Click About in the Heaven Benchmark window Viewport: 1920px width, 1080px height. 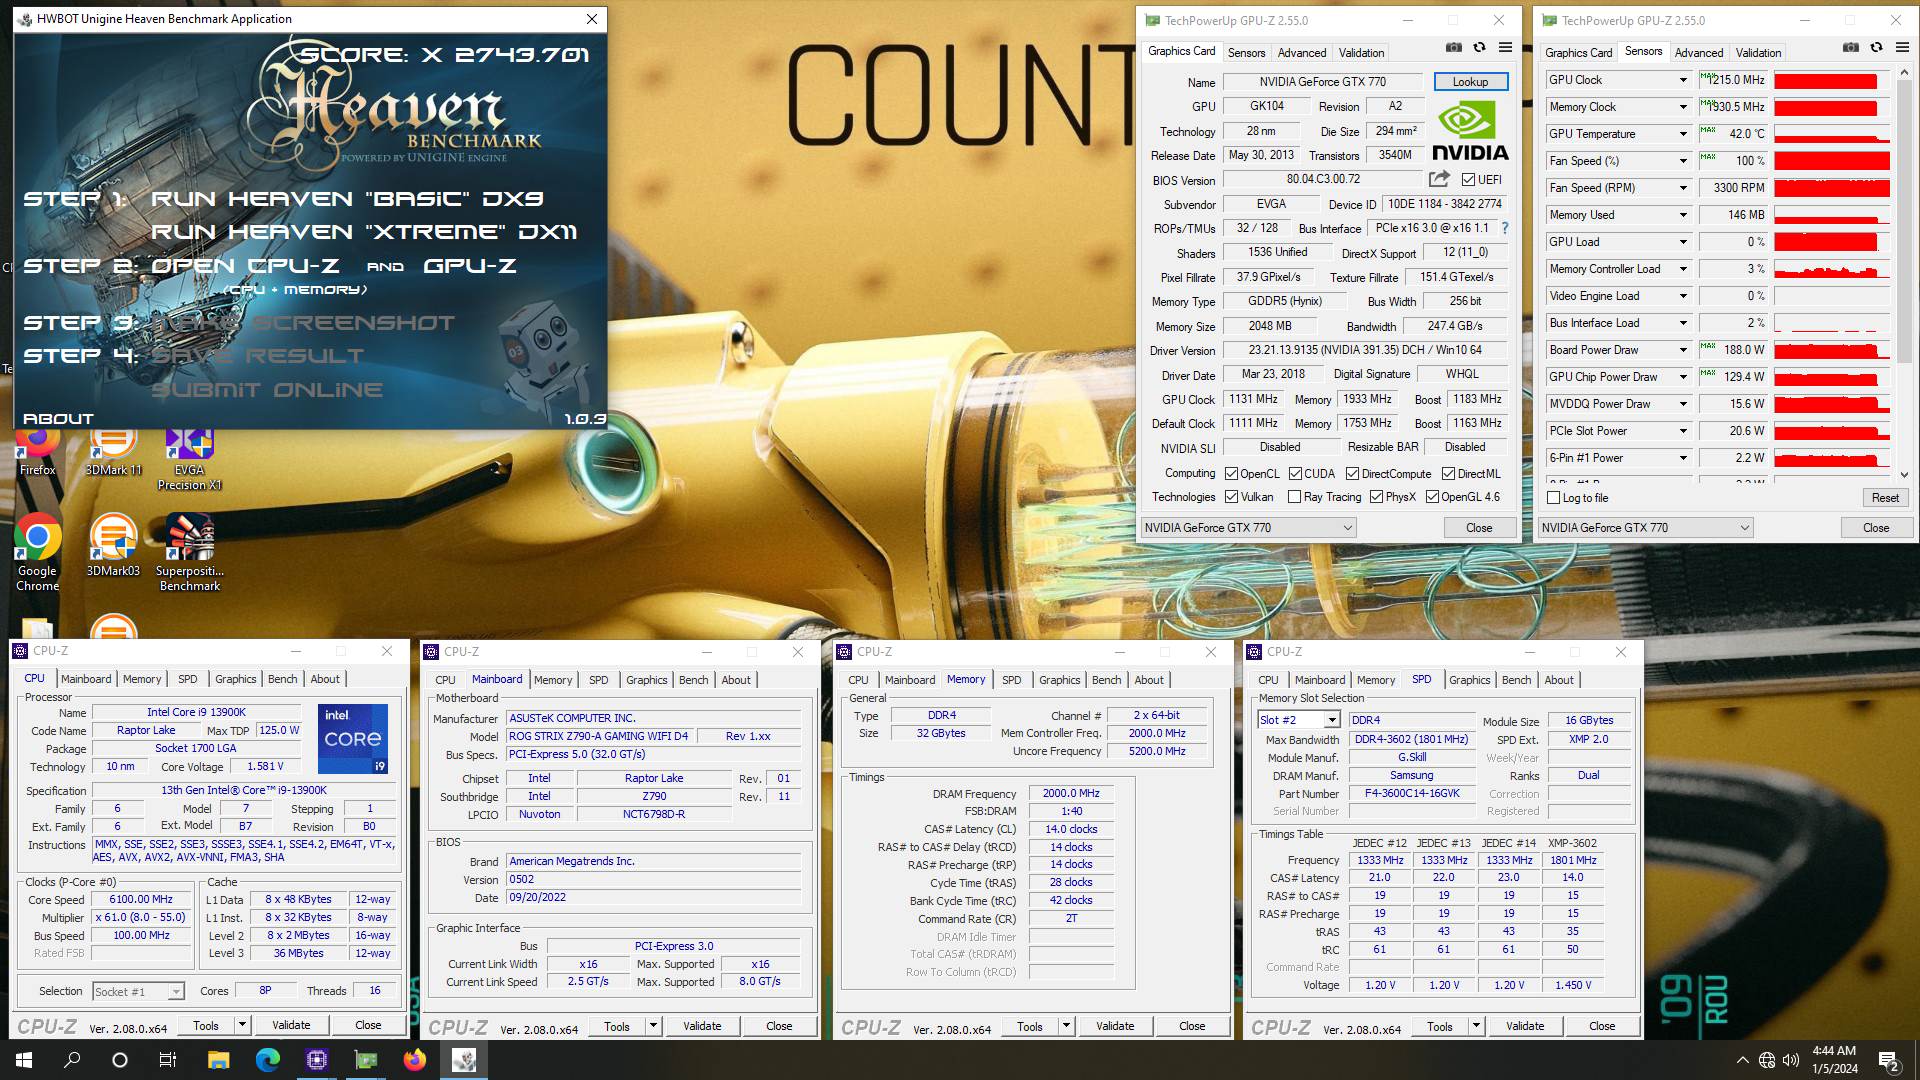tap(58, 419)
